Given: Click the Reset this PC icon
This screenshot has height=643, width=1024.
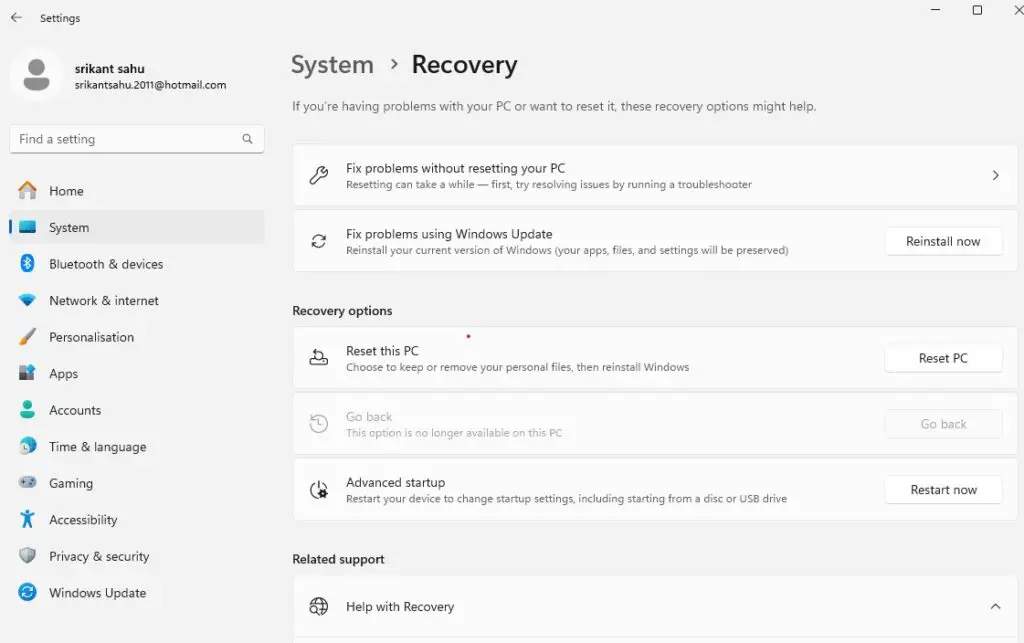Looking at the screenshot, I should (319, 357).
